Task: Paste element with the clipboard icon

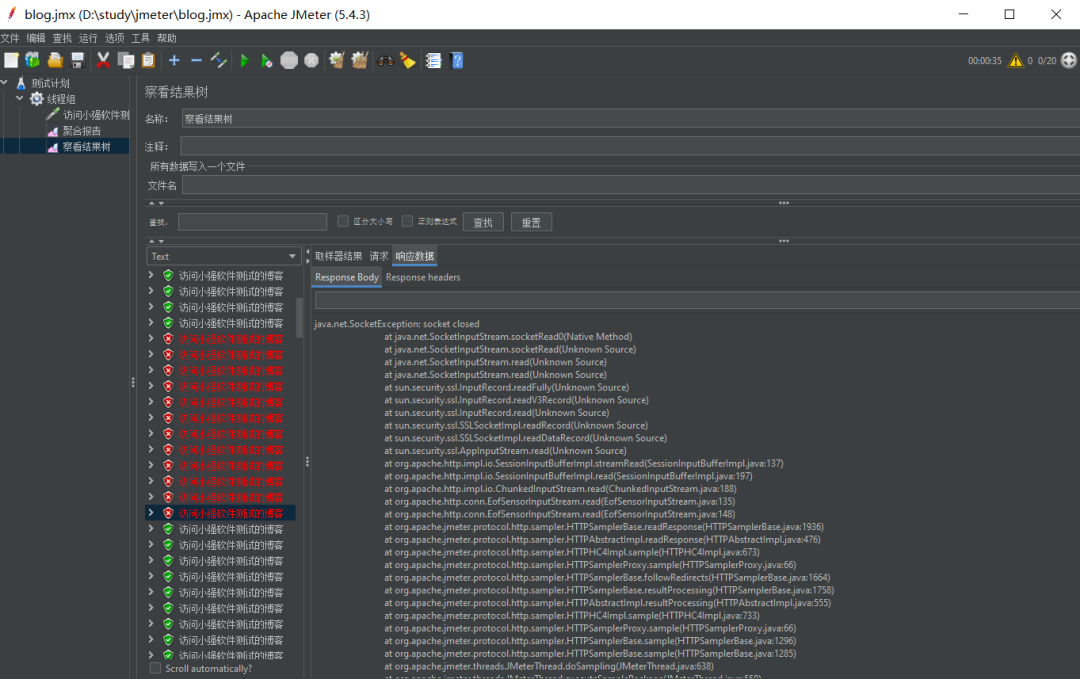Action: pos(148,61)
